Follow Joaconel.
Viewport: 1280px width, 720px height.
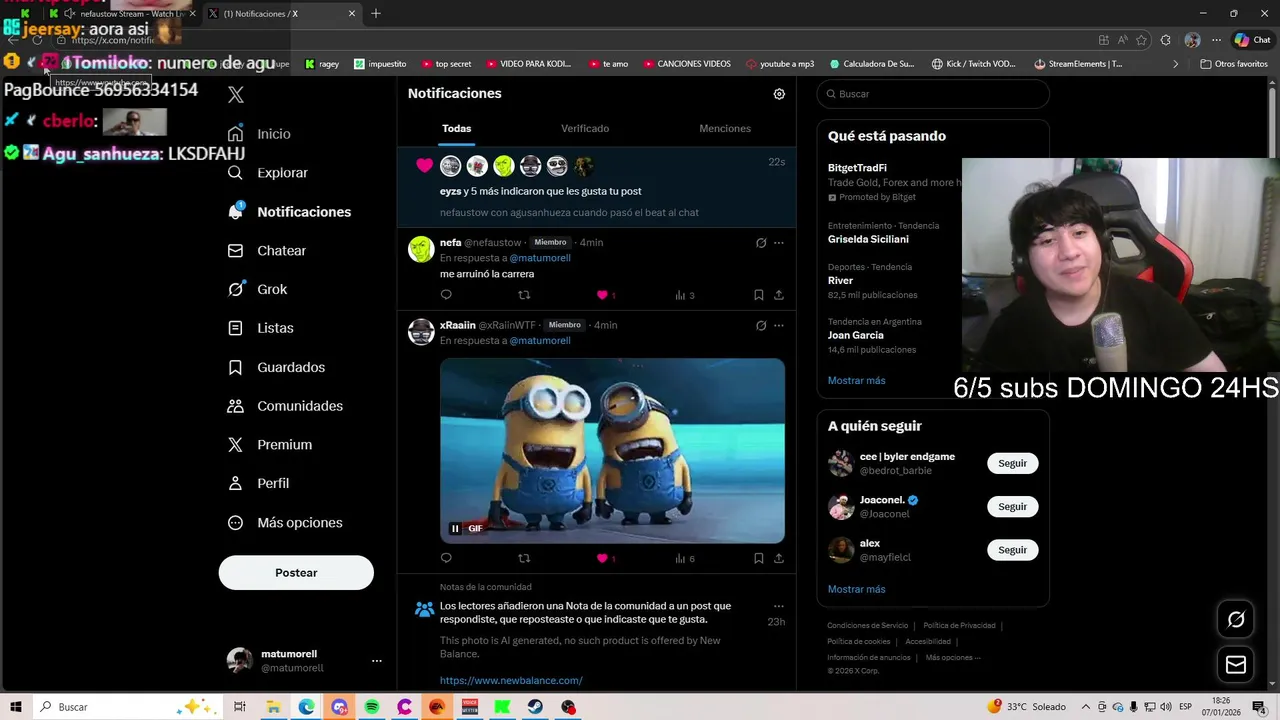[x=1012, y=507]
